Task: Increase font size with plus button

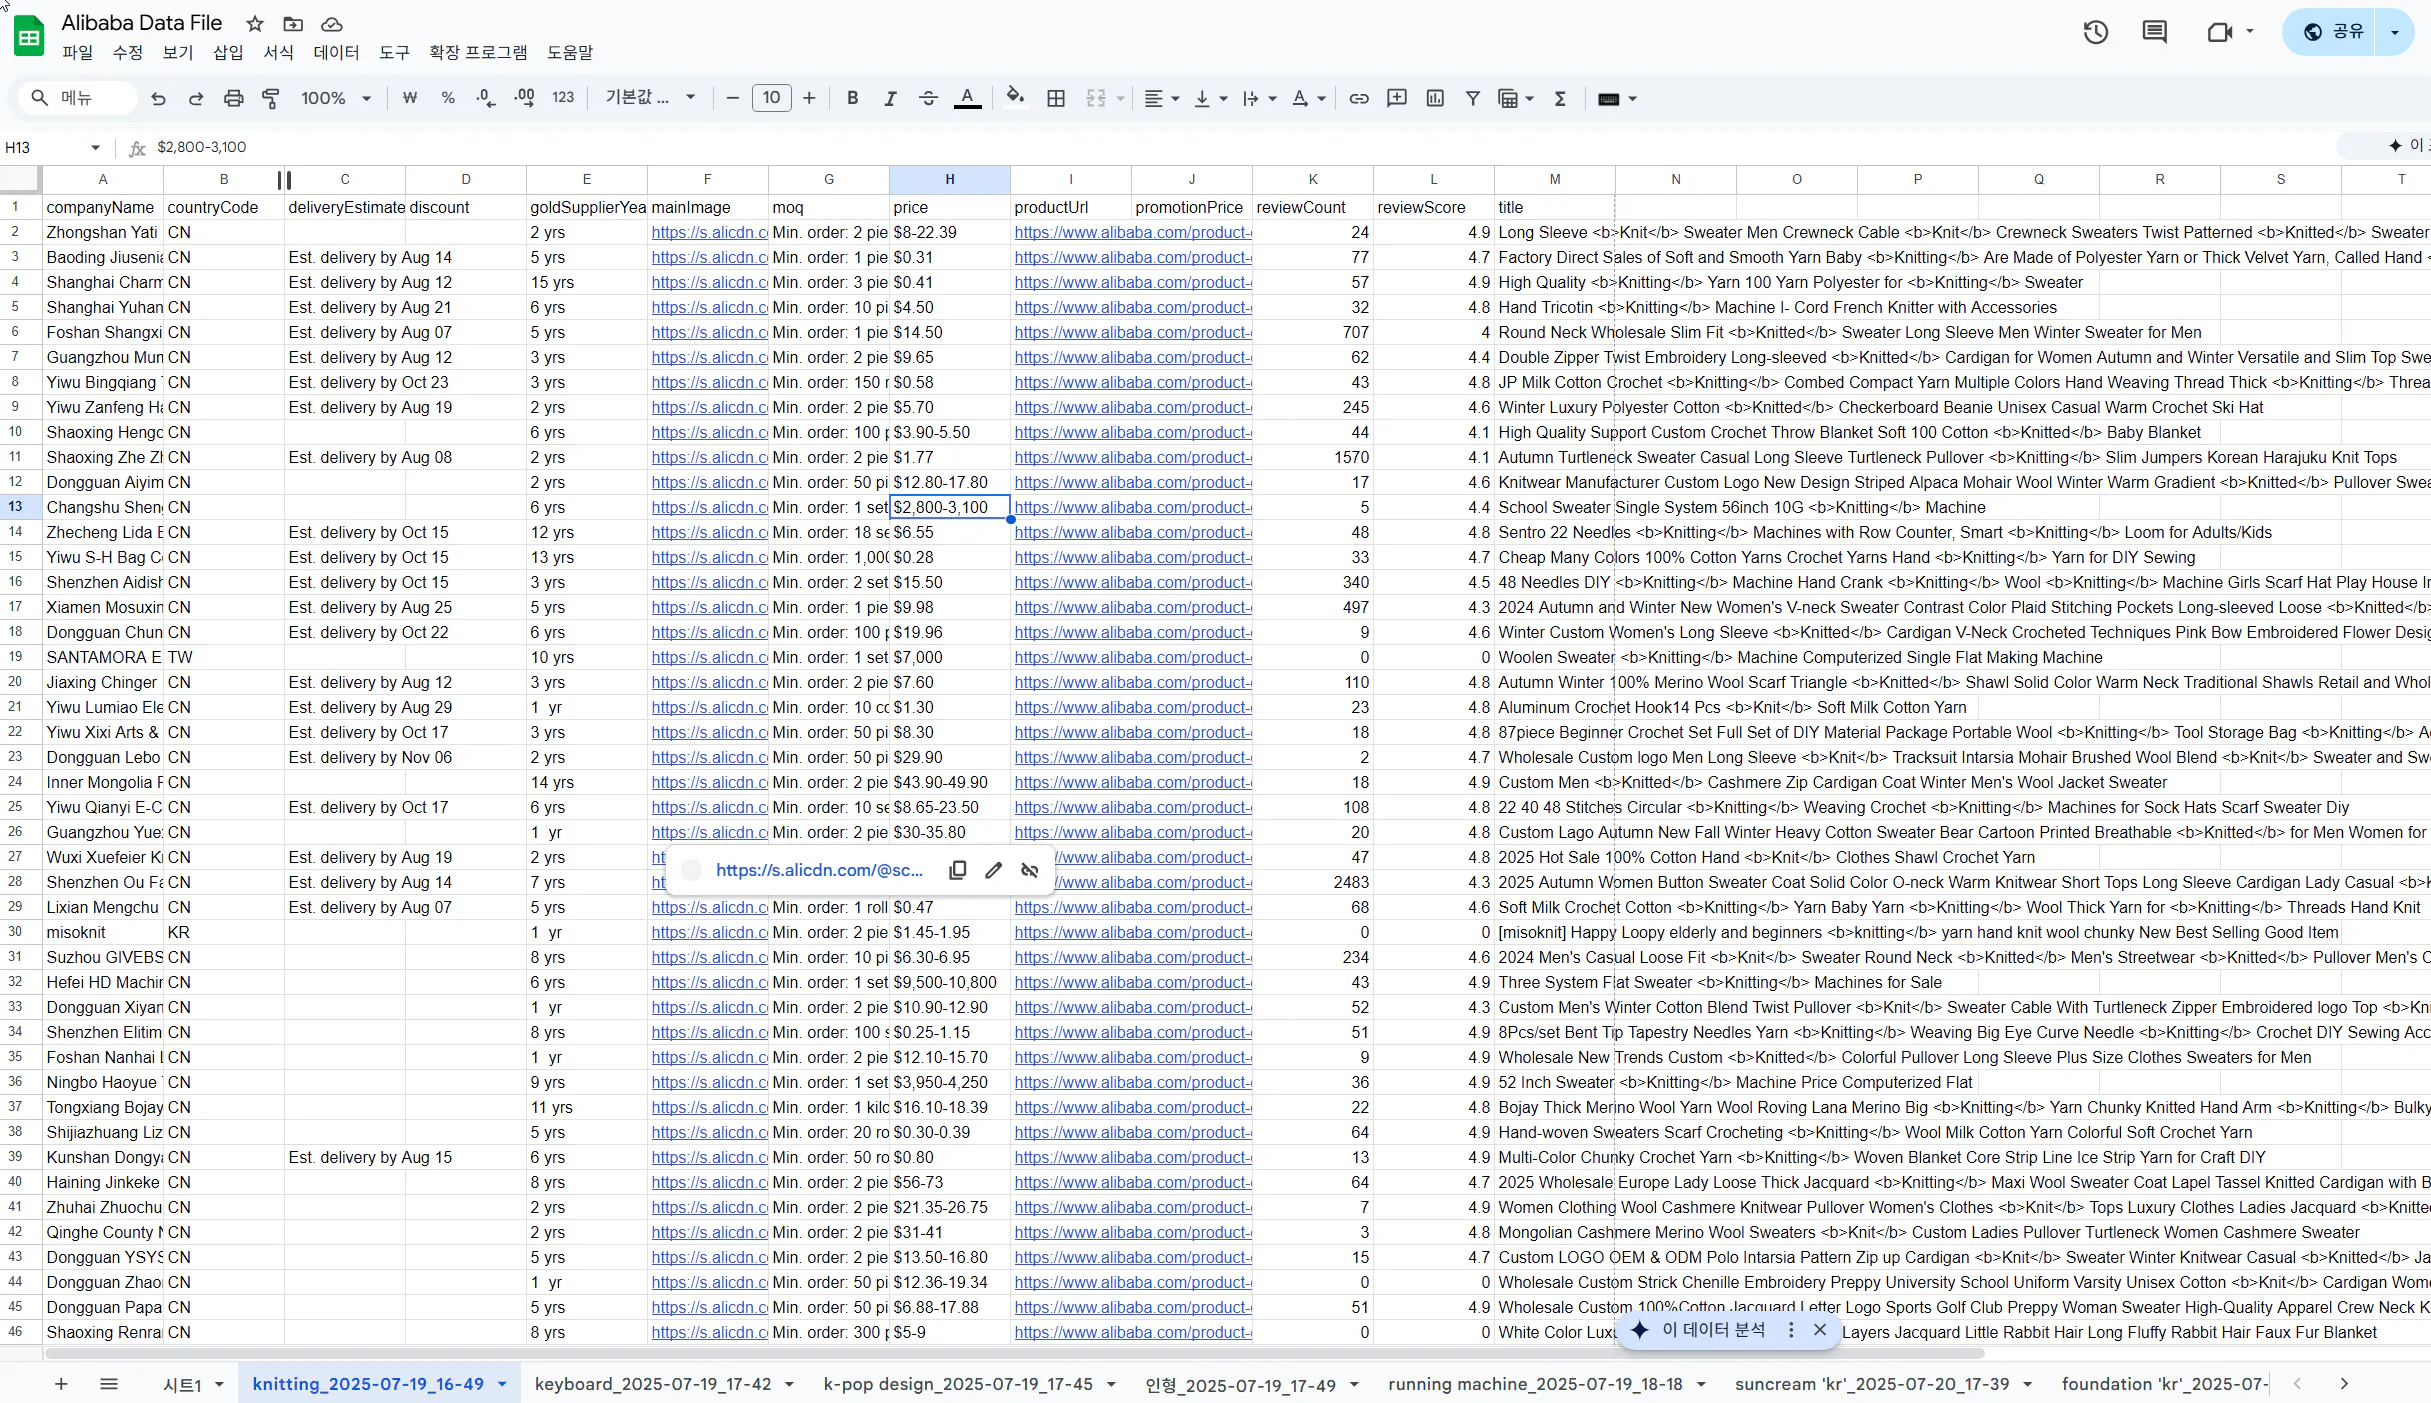Action: pos(809,98)
